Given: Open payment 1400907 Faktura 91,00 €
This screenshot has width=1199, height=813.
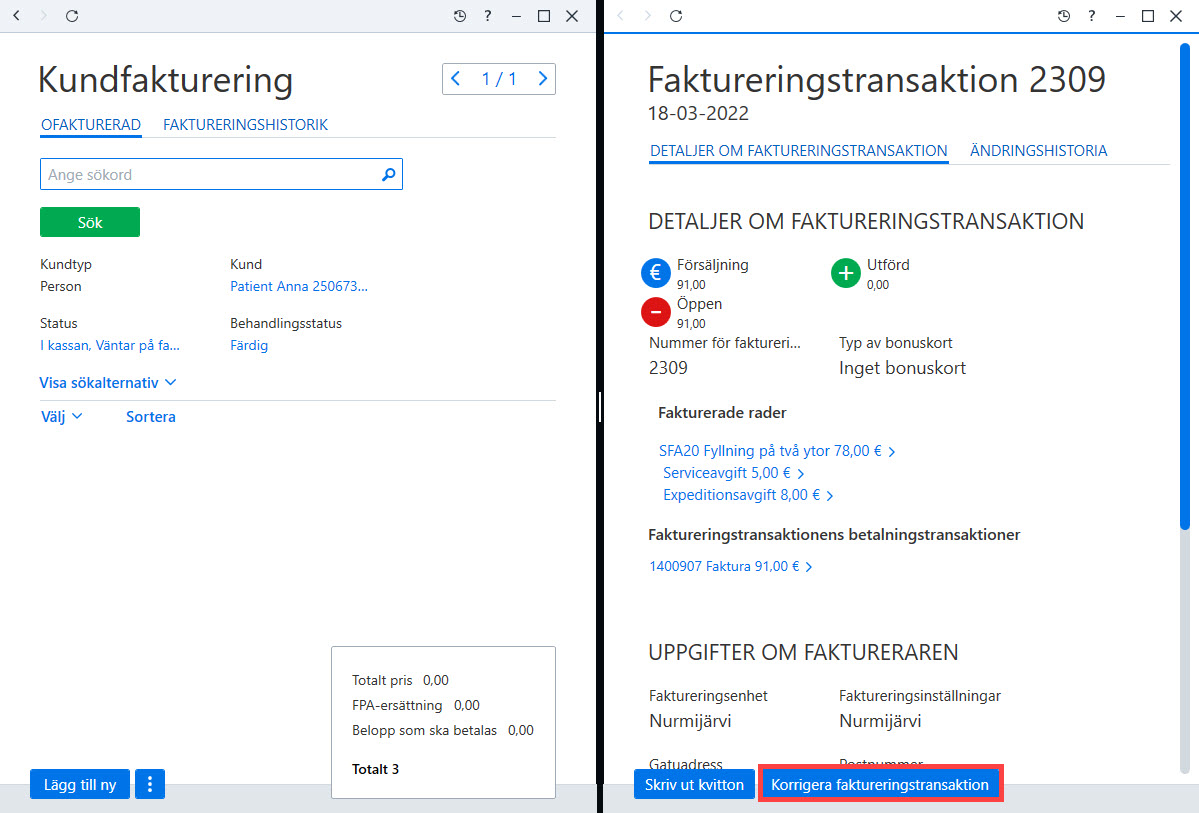Looking at the screenshot, I should pyautogui.click(x=730, y=566).
